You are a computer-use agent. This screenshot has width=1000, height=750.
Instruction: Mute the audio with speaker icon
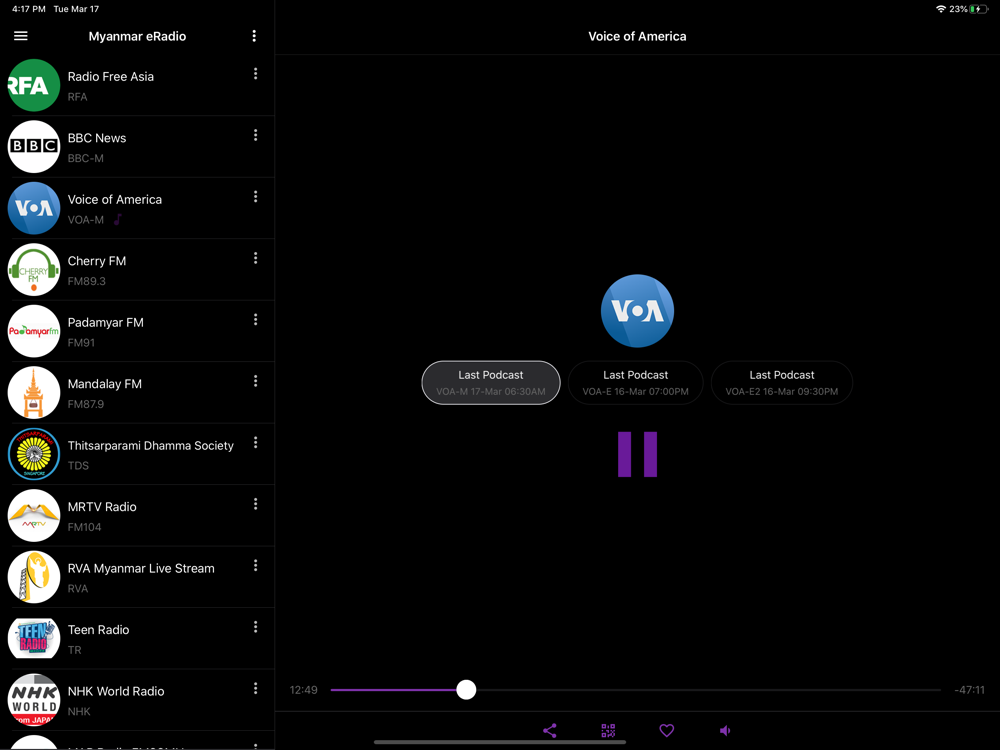[724, 730]
